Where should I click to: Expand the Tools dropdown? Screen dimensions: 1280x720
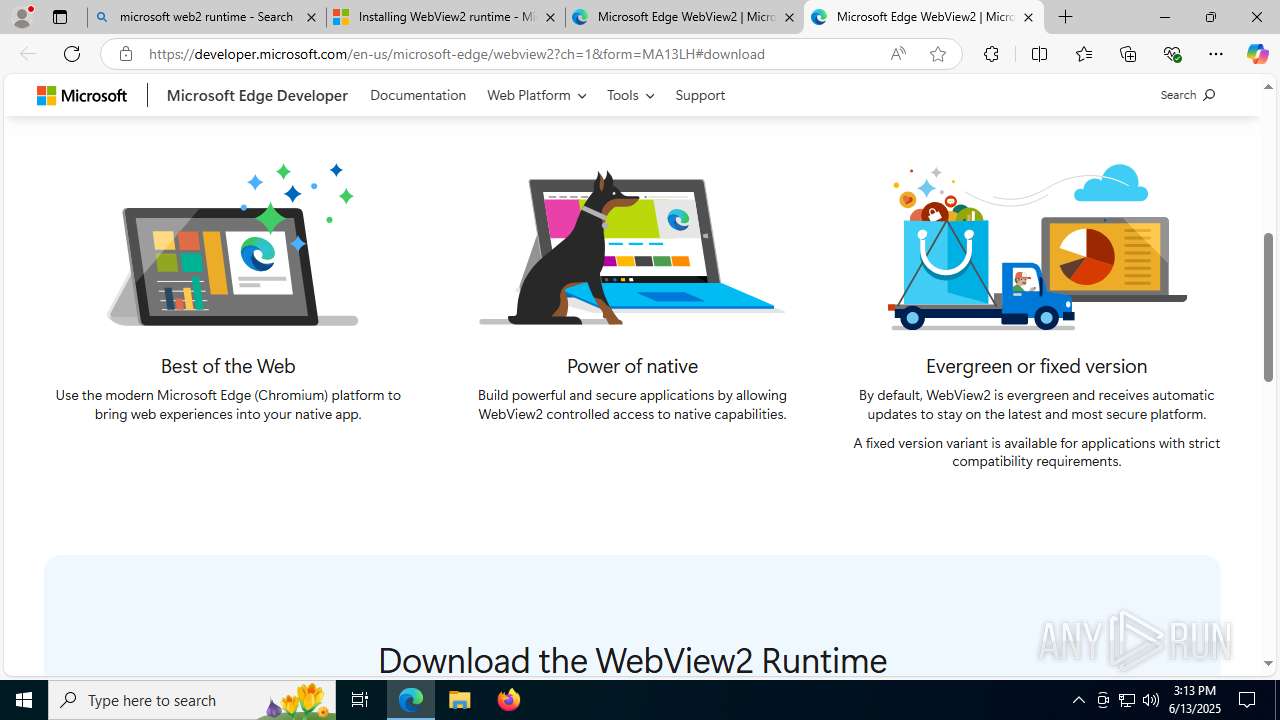coord(630,95)
